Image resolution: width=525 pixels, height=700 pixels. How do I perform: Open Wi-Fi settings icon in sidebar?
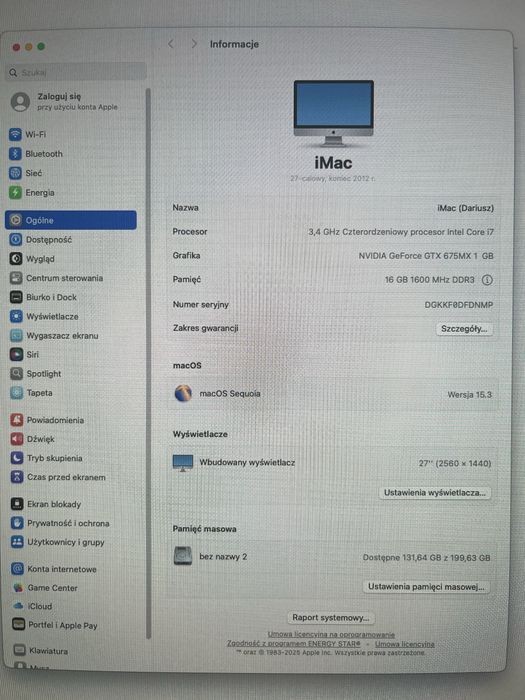15,134
